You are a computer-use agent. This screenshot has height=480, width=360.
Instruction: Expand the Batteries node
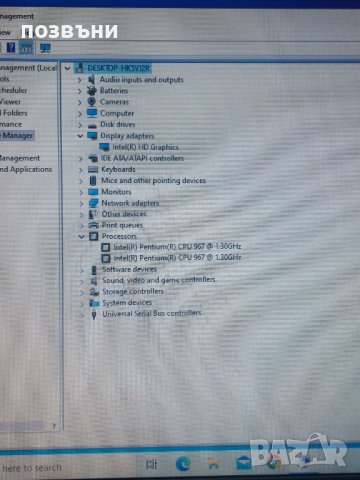pos(80,91)
